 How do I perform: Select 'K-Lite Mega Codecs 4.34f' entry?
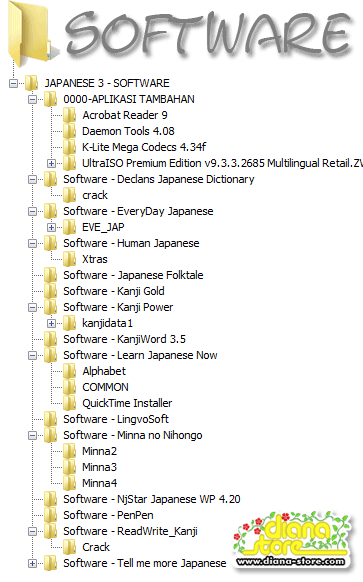(144, 147)
